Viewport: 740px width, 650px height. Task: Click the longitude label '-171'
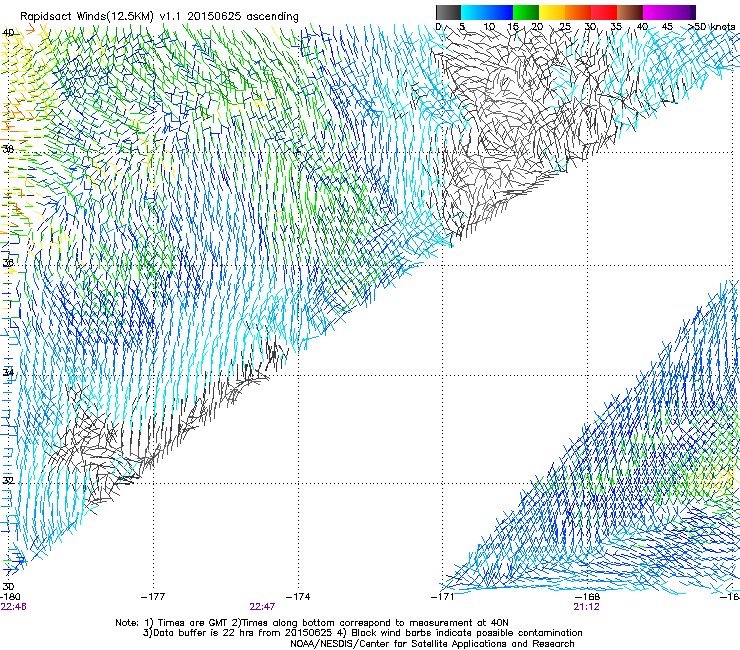(442, 597)
